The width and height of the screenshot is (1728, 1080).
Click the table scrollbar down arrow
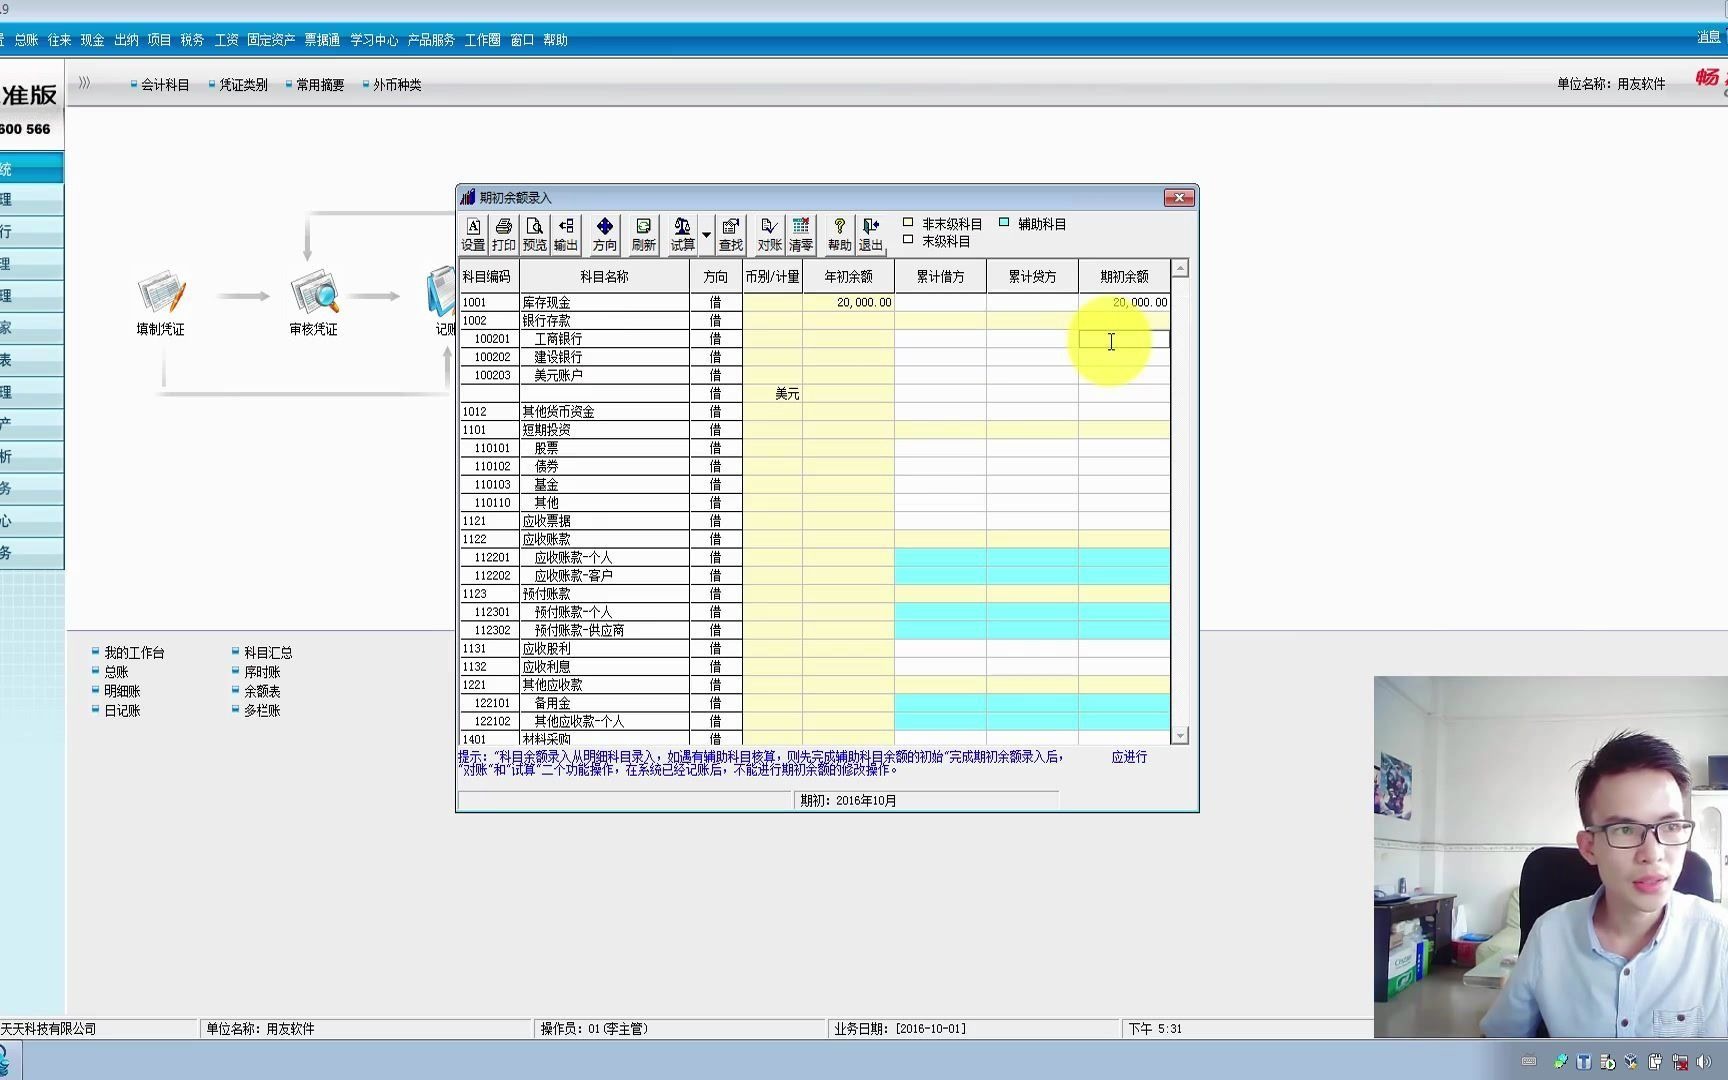[x=1180, y=736]
